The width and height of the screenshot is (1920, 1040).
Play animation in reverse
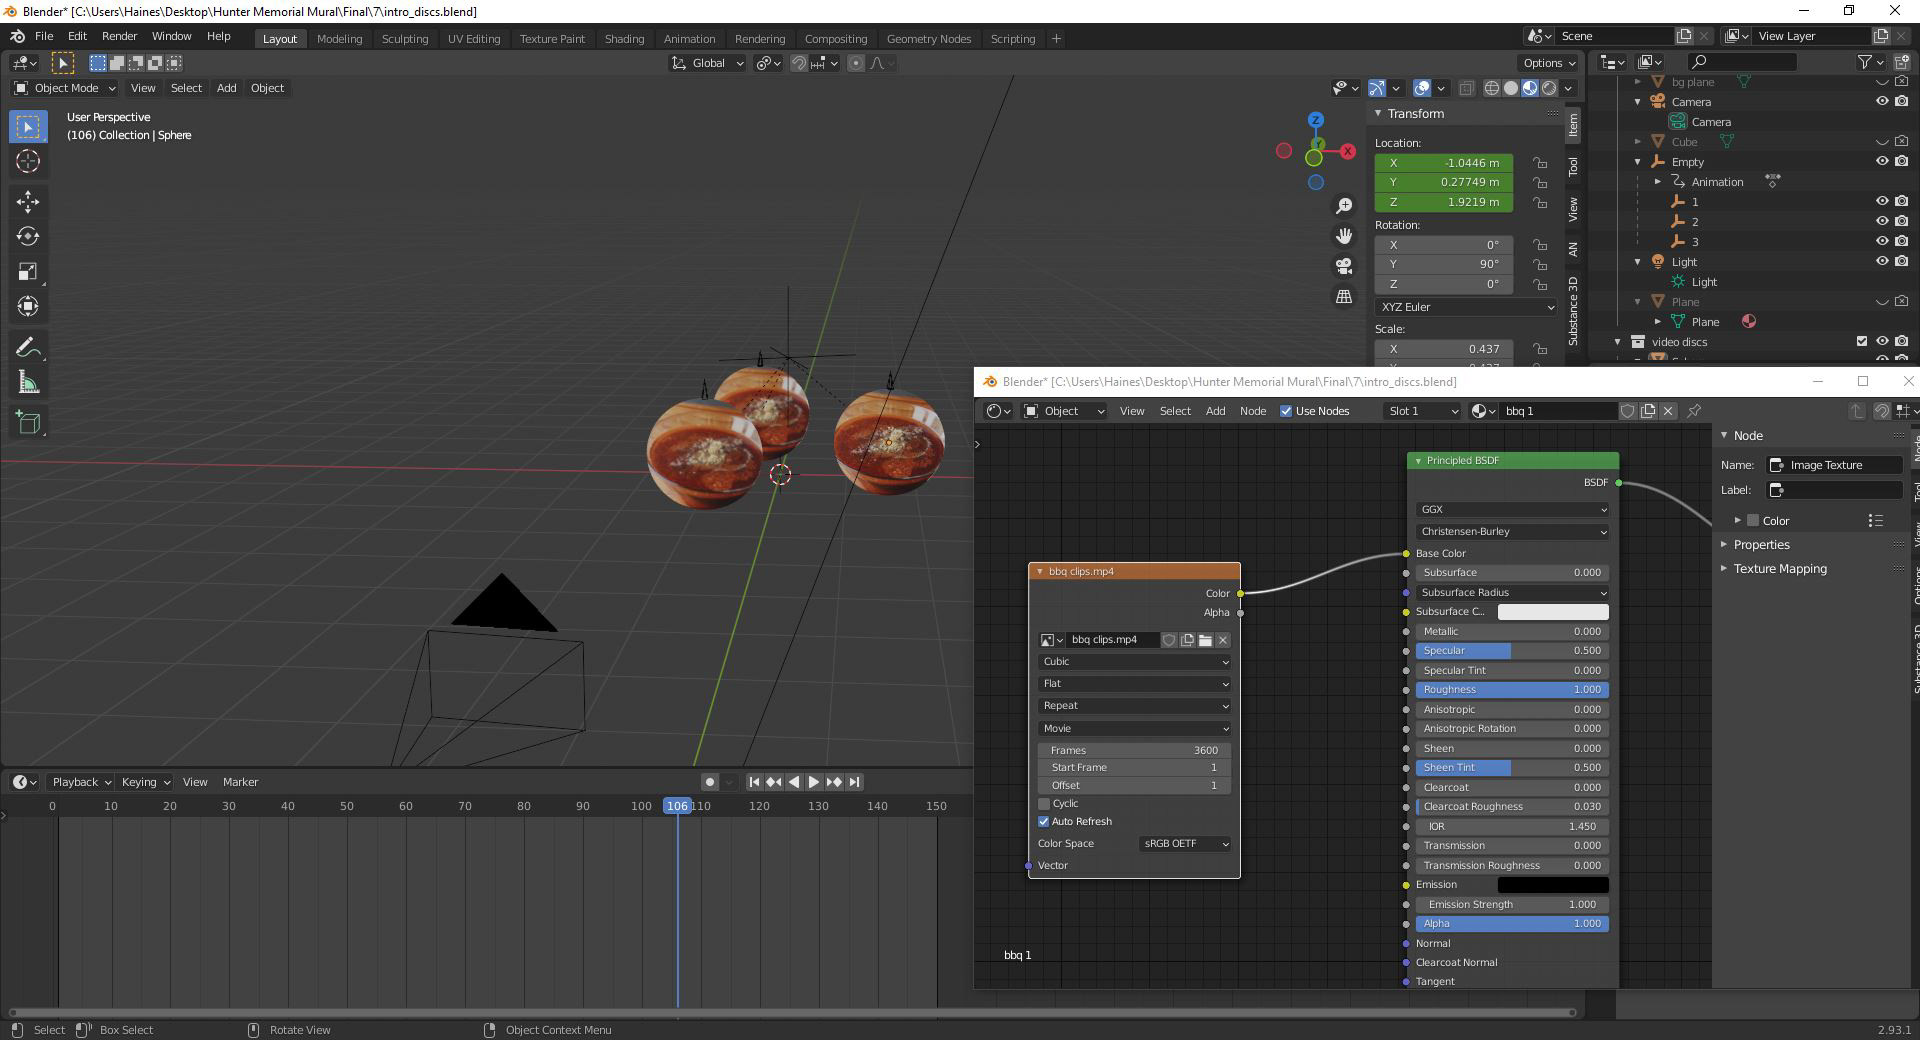click(x=794, y=782)
